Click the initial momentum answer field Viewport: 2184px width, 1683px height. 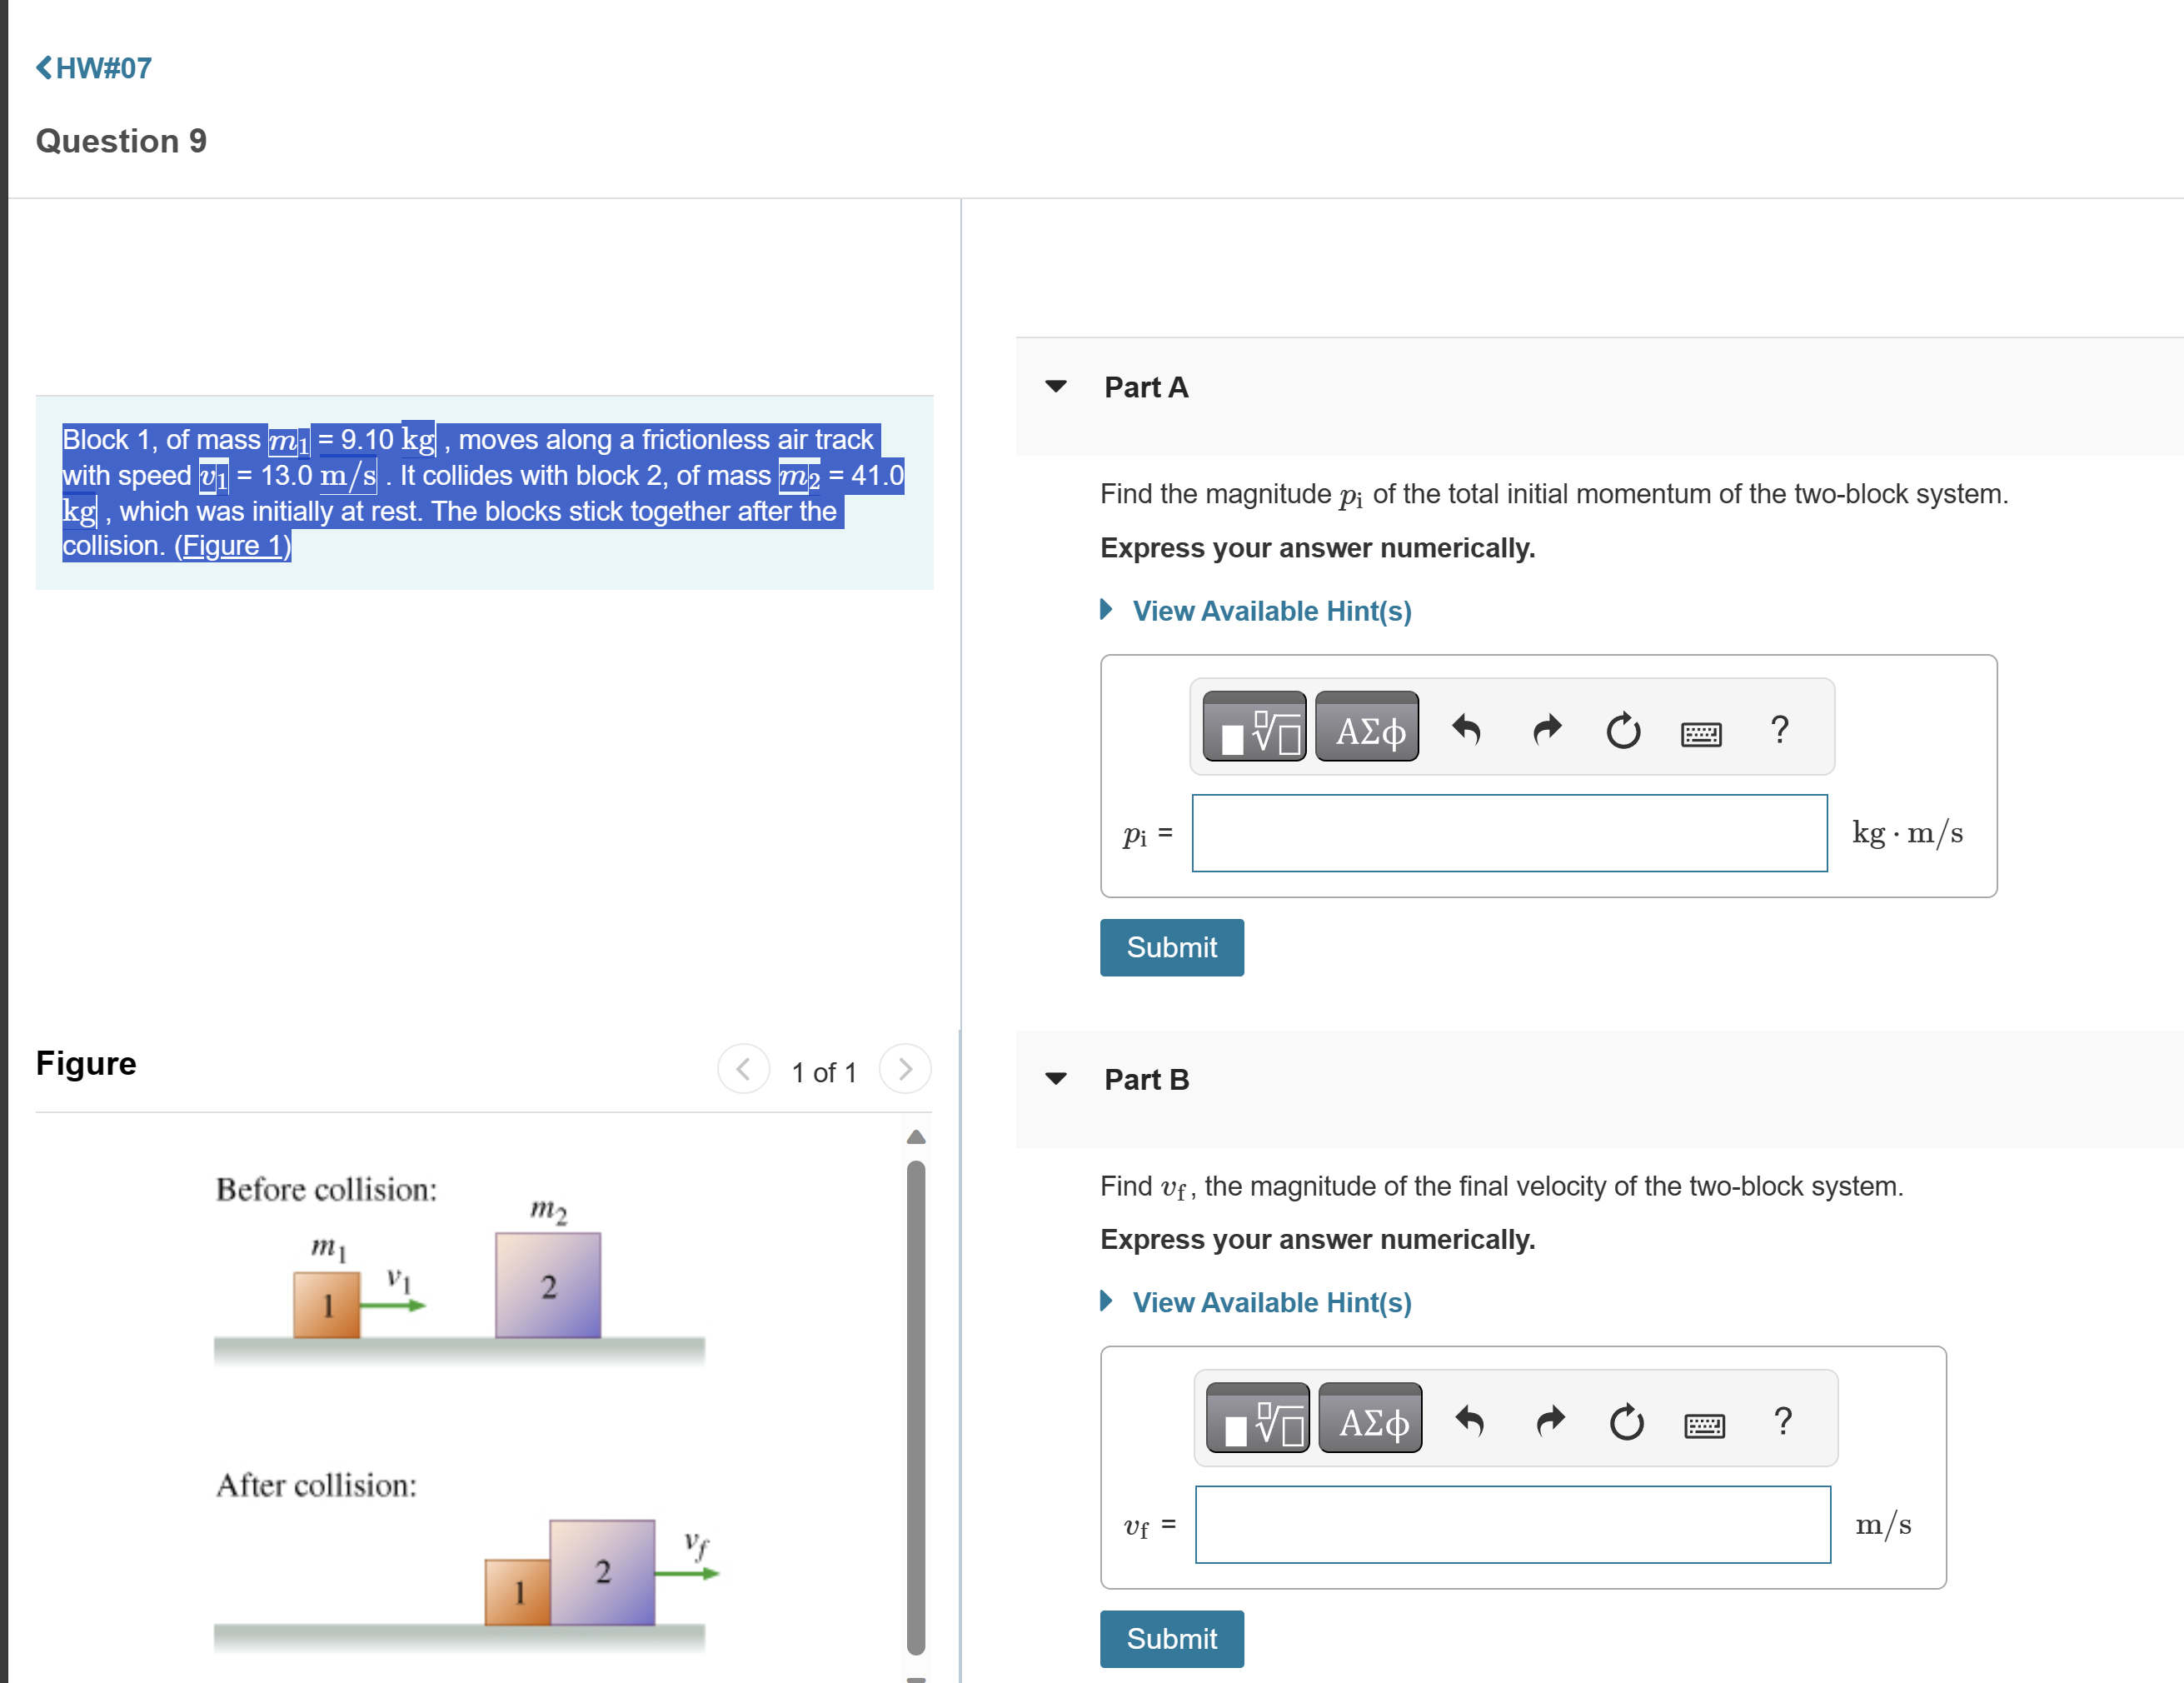1509,833
